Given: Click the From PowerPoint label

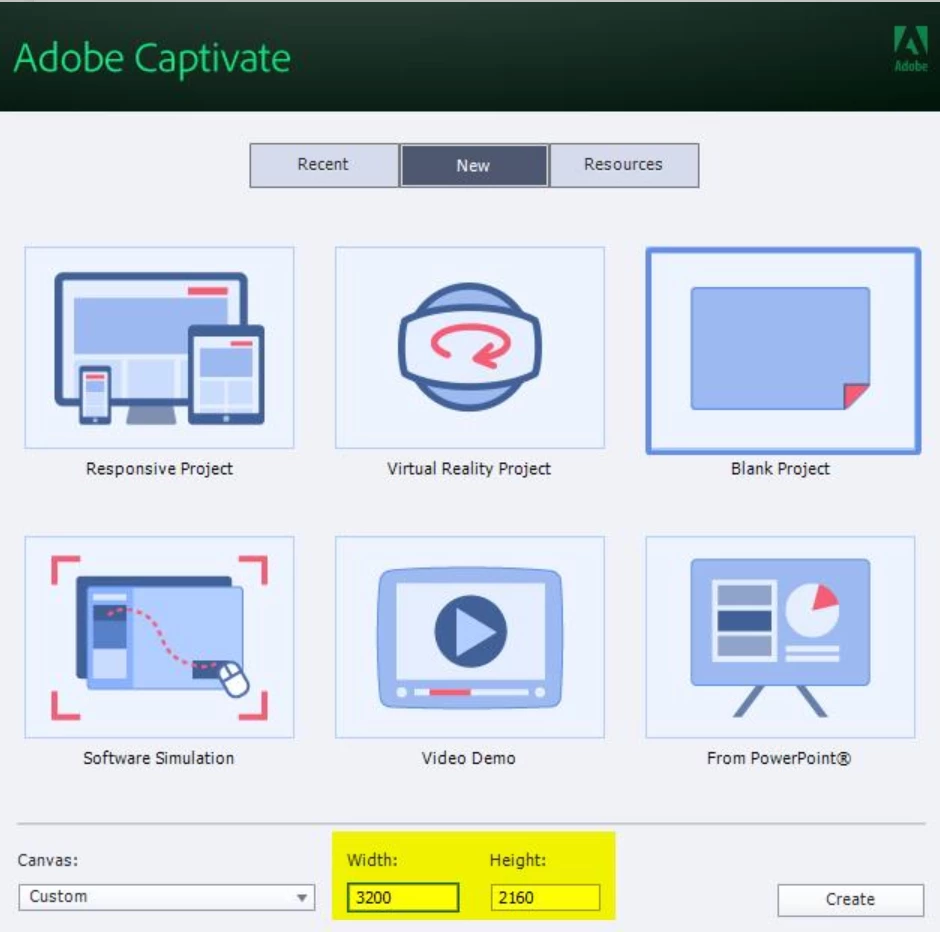Looking at the screenshot, I should [x=779, y=758].
